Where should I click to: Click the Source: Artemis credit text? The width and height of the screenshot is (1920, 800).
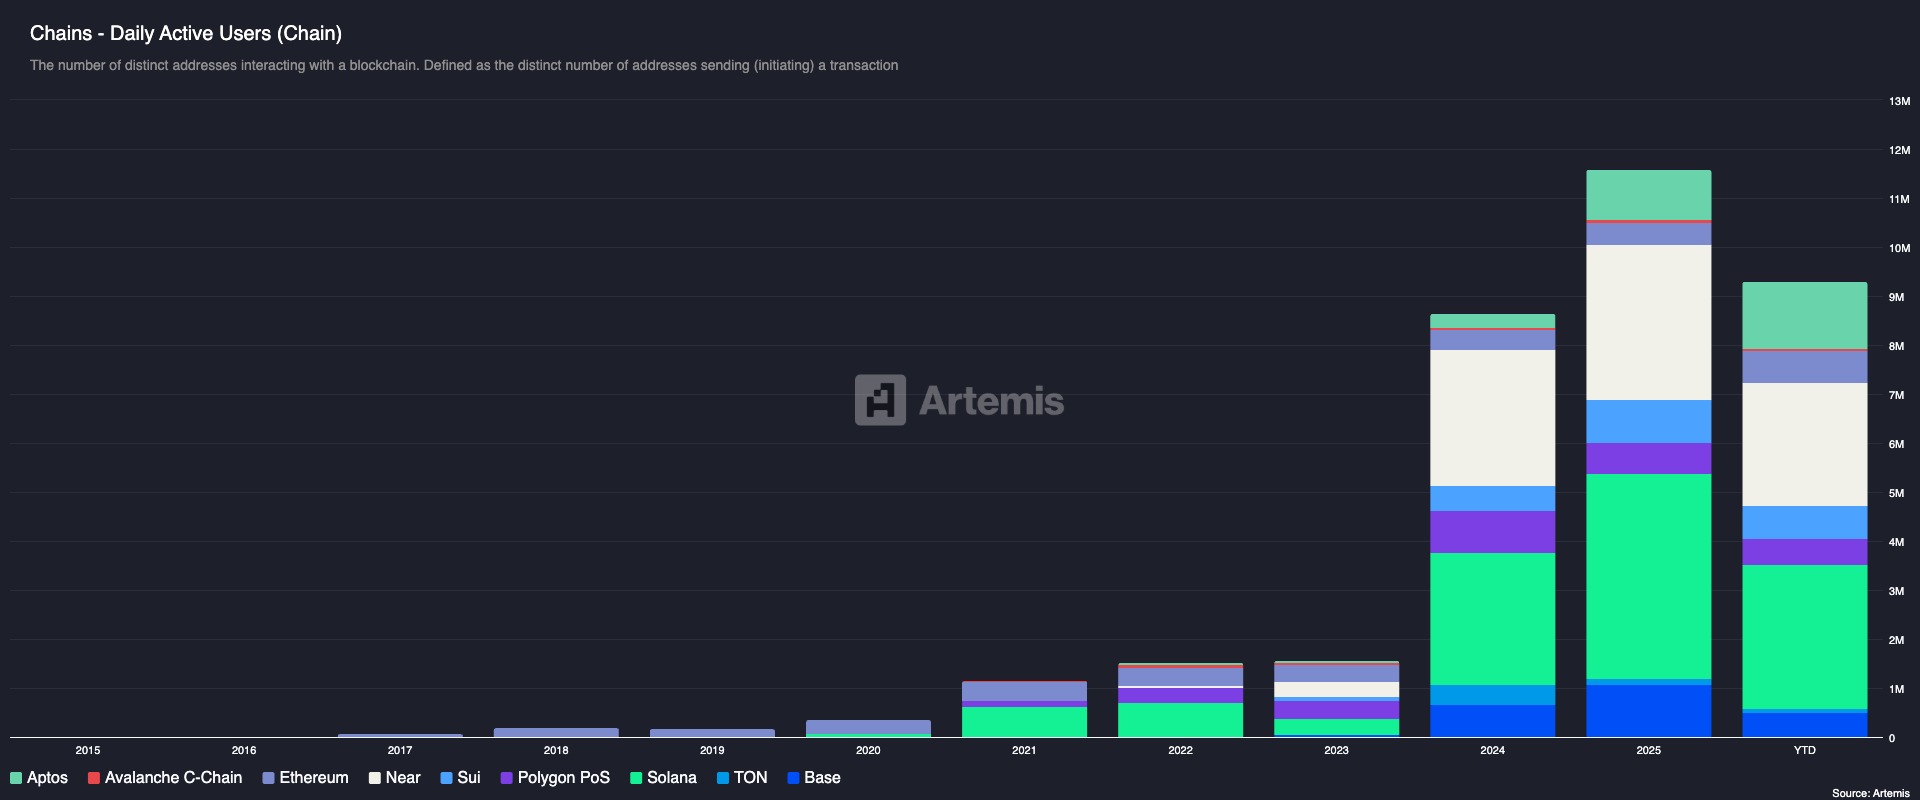1871,793
